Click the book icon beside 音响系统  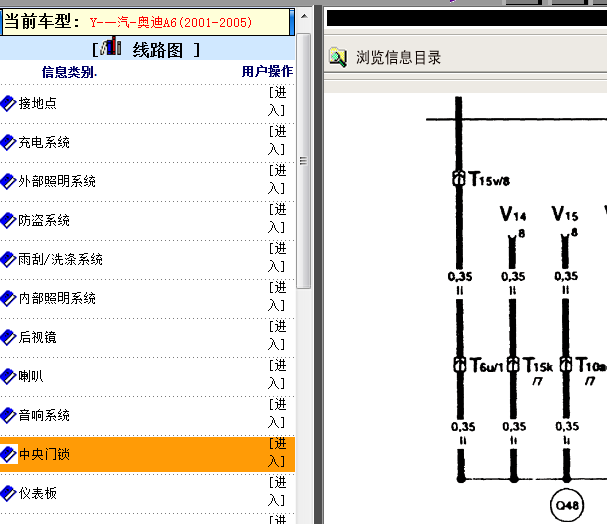coord(8,416)
